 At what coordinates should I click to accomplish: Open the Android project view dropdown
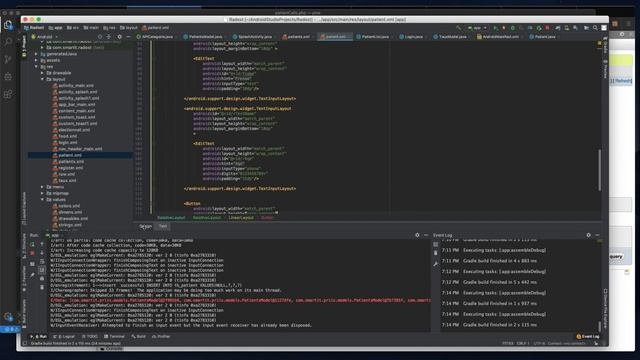pos(44,37)
